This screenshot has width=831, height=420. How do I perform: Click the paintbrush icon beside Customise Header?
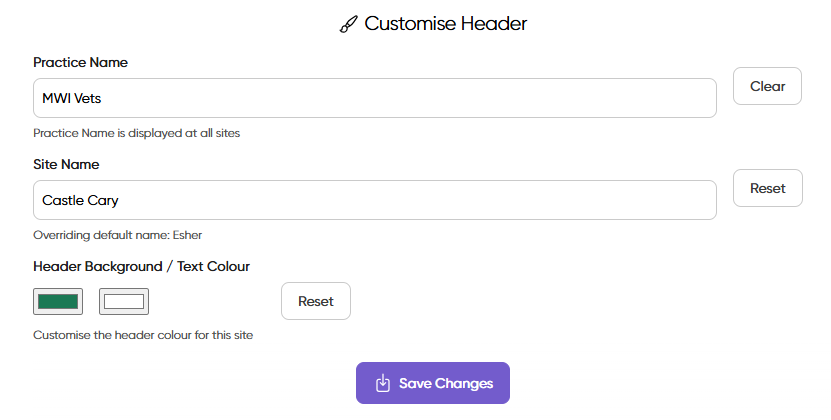pos(348,25)
